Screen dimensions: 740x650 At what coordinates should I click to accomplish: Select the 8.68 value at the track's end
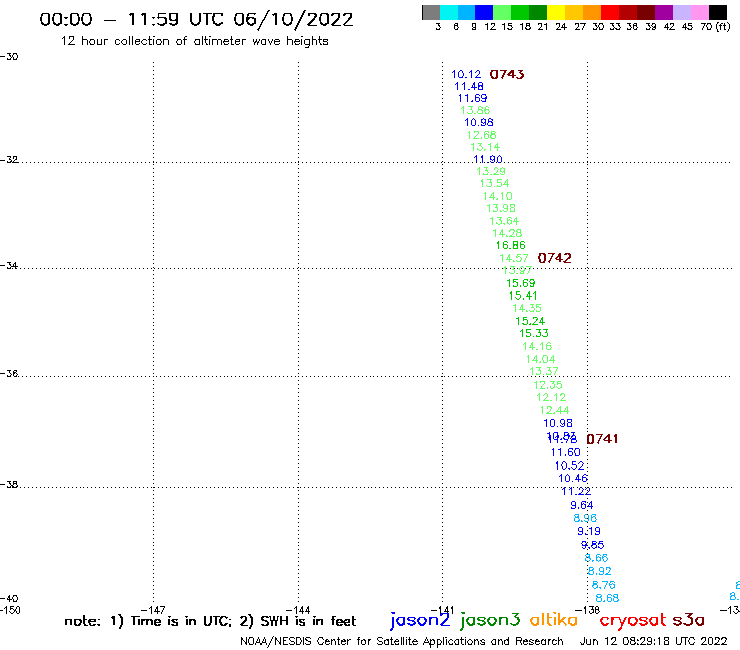tap(607, 598)
